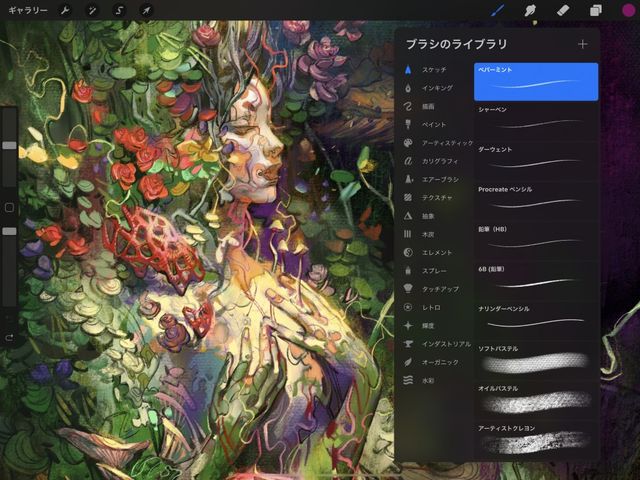
Task: Click the brush opacity slider handle
Action: [x=9, y=231]
